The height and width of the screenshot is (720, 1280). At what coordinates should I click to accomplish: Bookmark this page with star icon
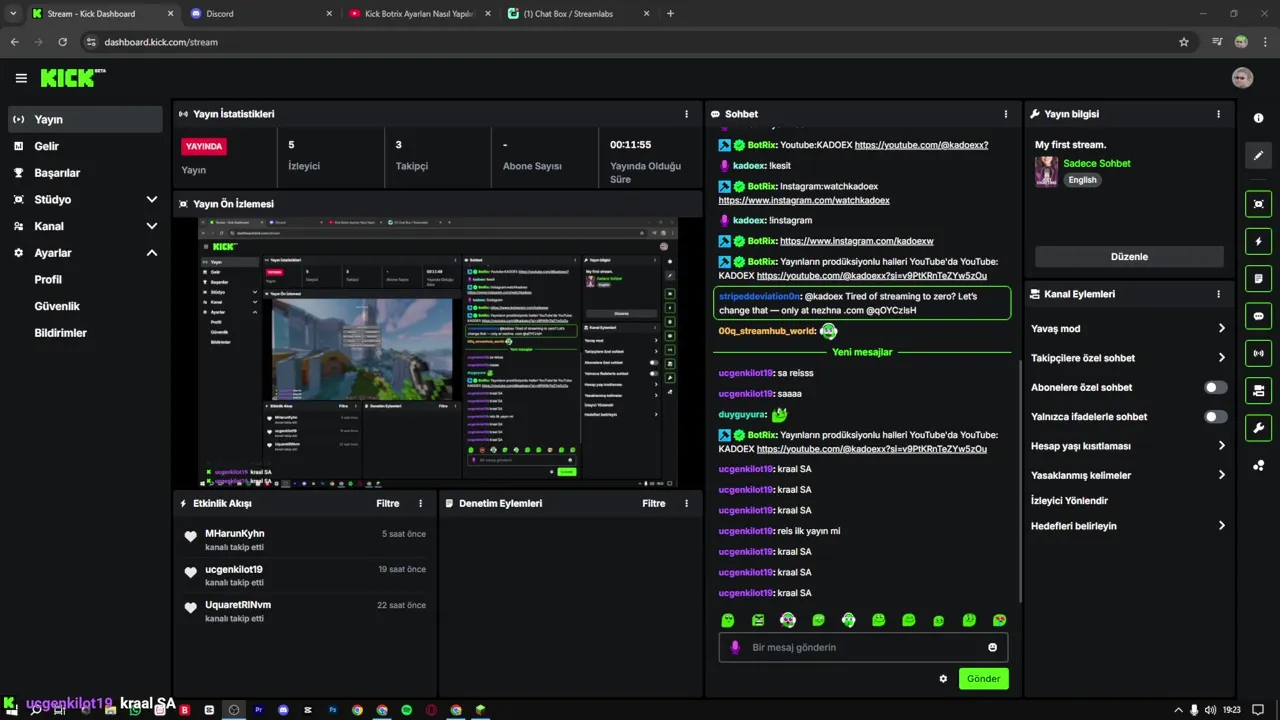click(1184, 42)
